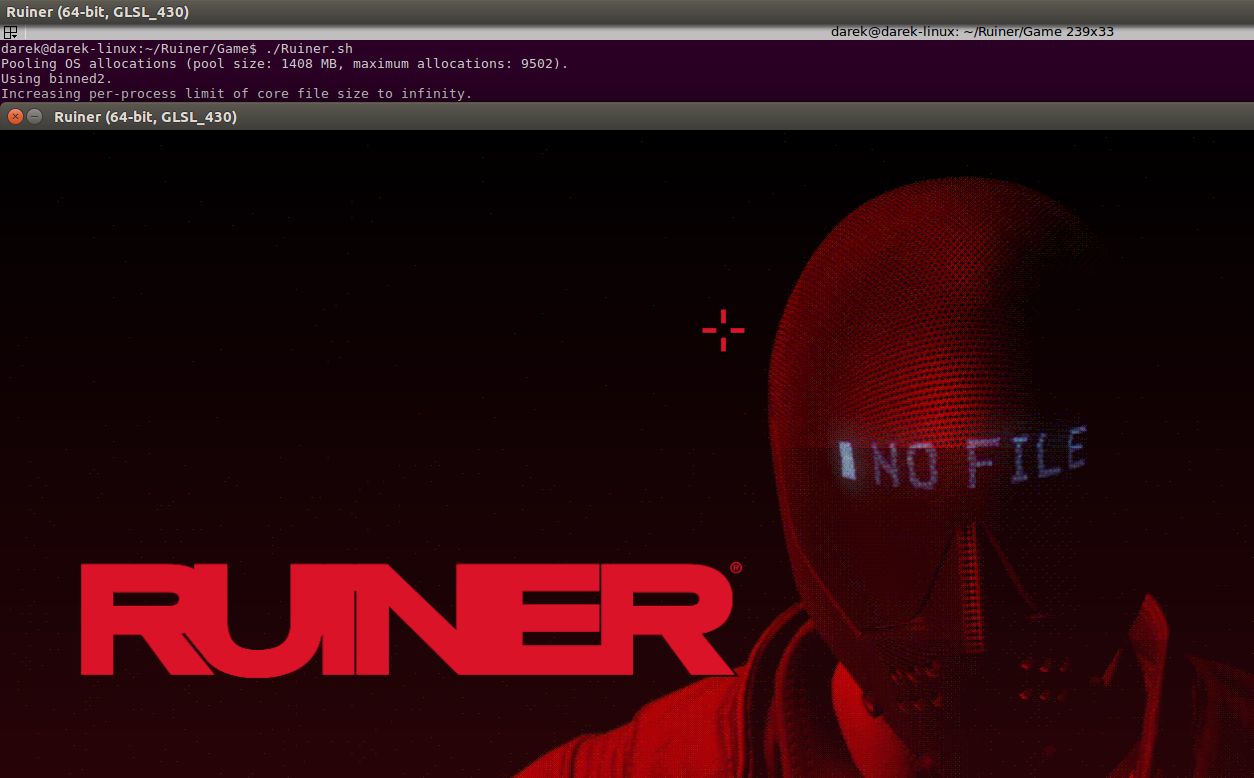Click the terminal title darek@darek-linux

coord(972,32)
